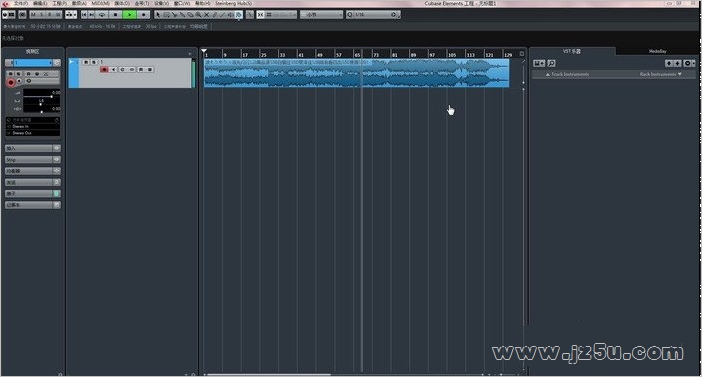This screenshot has height=377, width=702.
Task: Record-enable track 1 in track list
Action: coord(104,69)
